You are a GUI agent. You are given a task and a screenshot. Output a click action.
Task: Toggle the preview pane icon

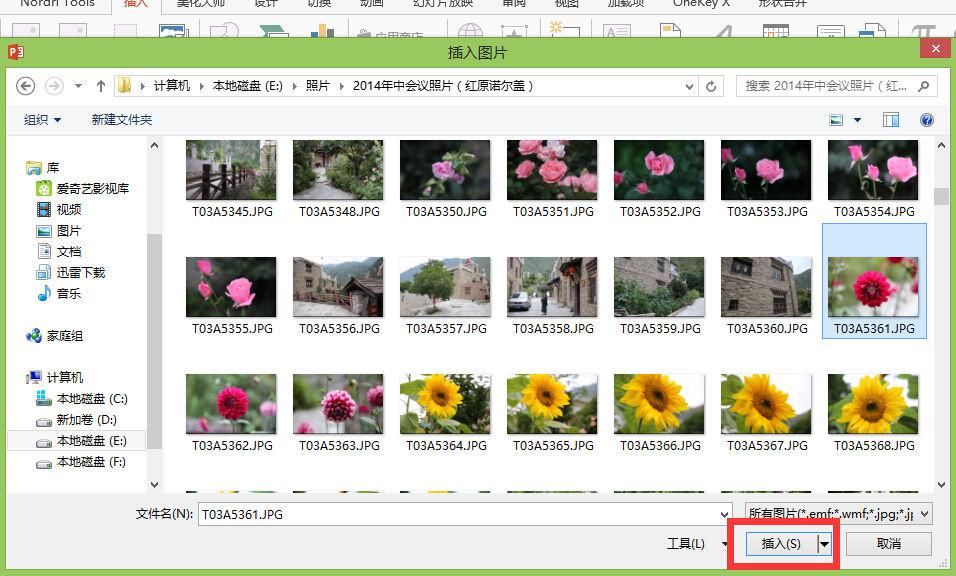point(890,120)
